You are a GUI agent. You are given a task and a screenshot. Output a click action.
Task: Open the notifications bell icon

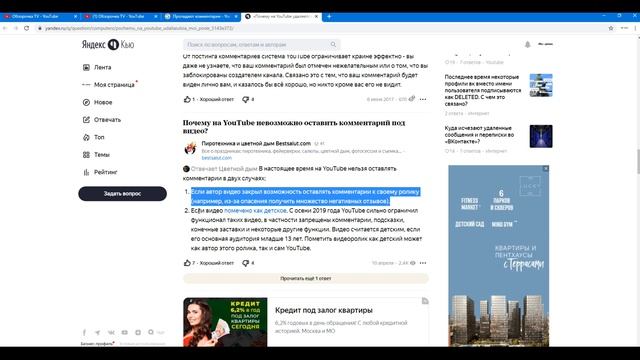click(527, 44)
